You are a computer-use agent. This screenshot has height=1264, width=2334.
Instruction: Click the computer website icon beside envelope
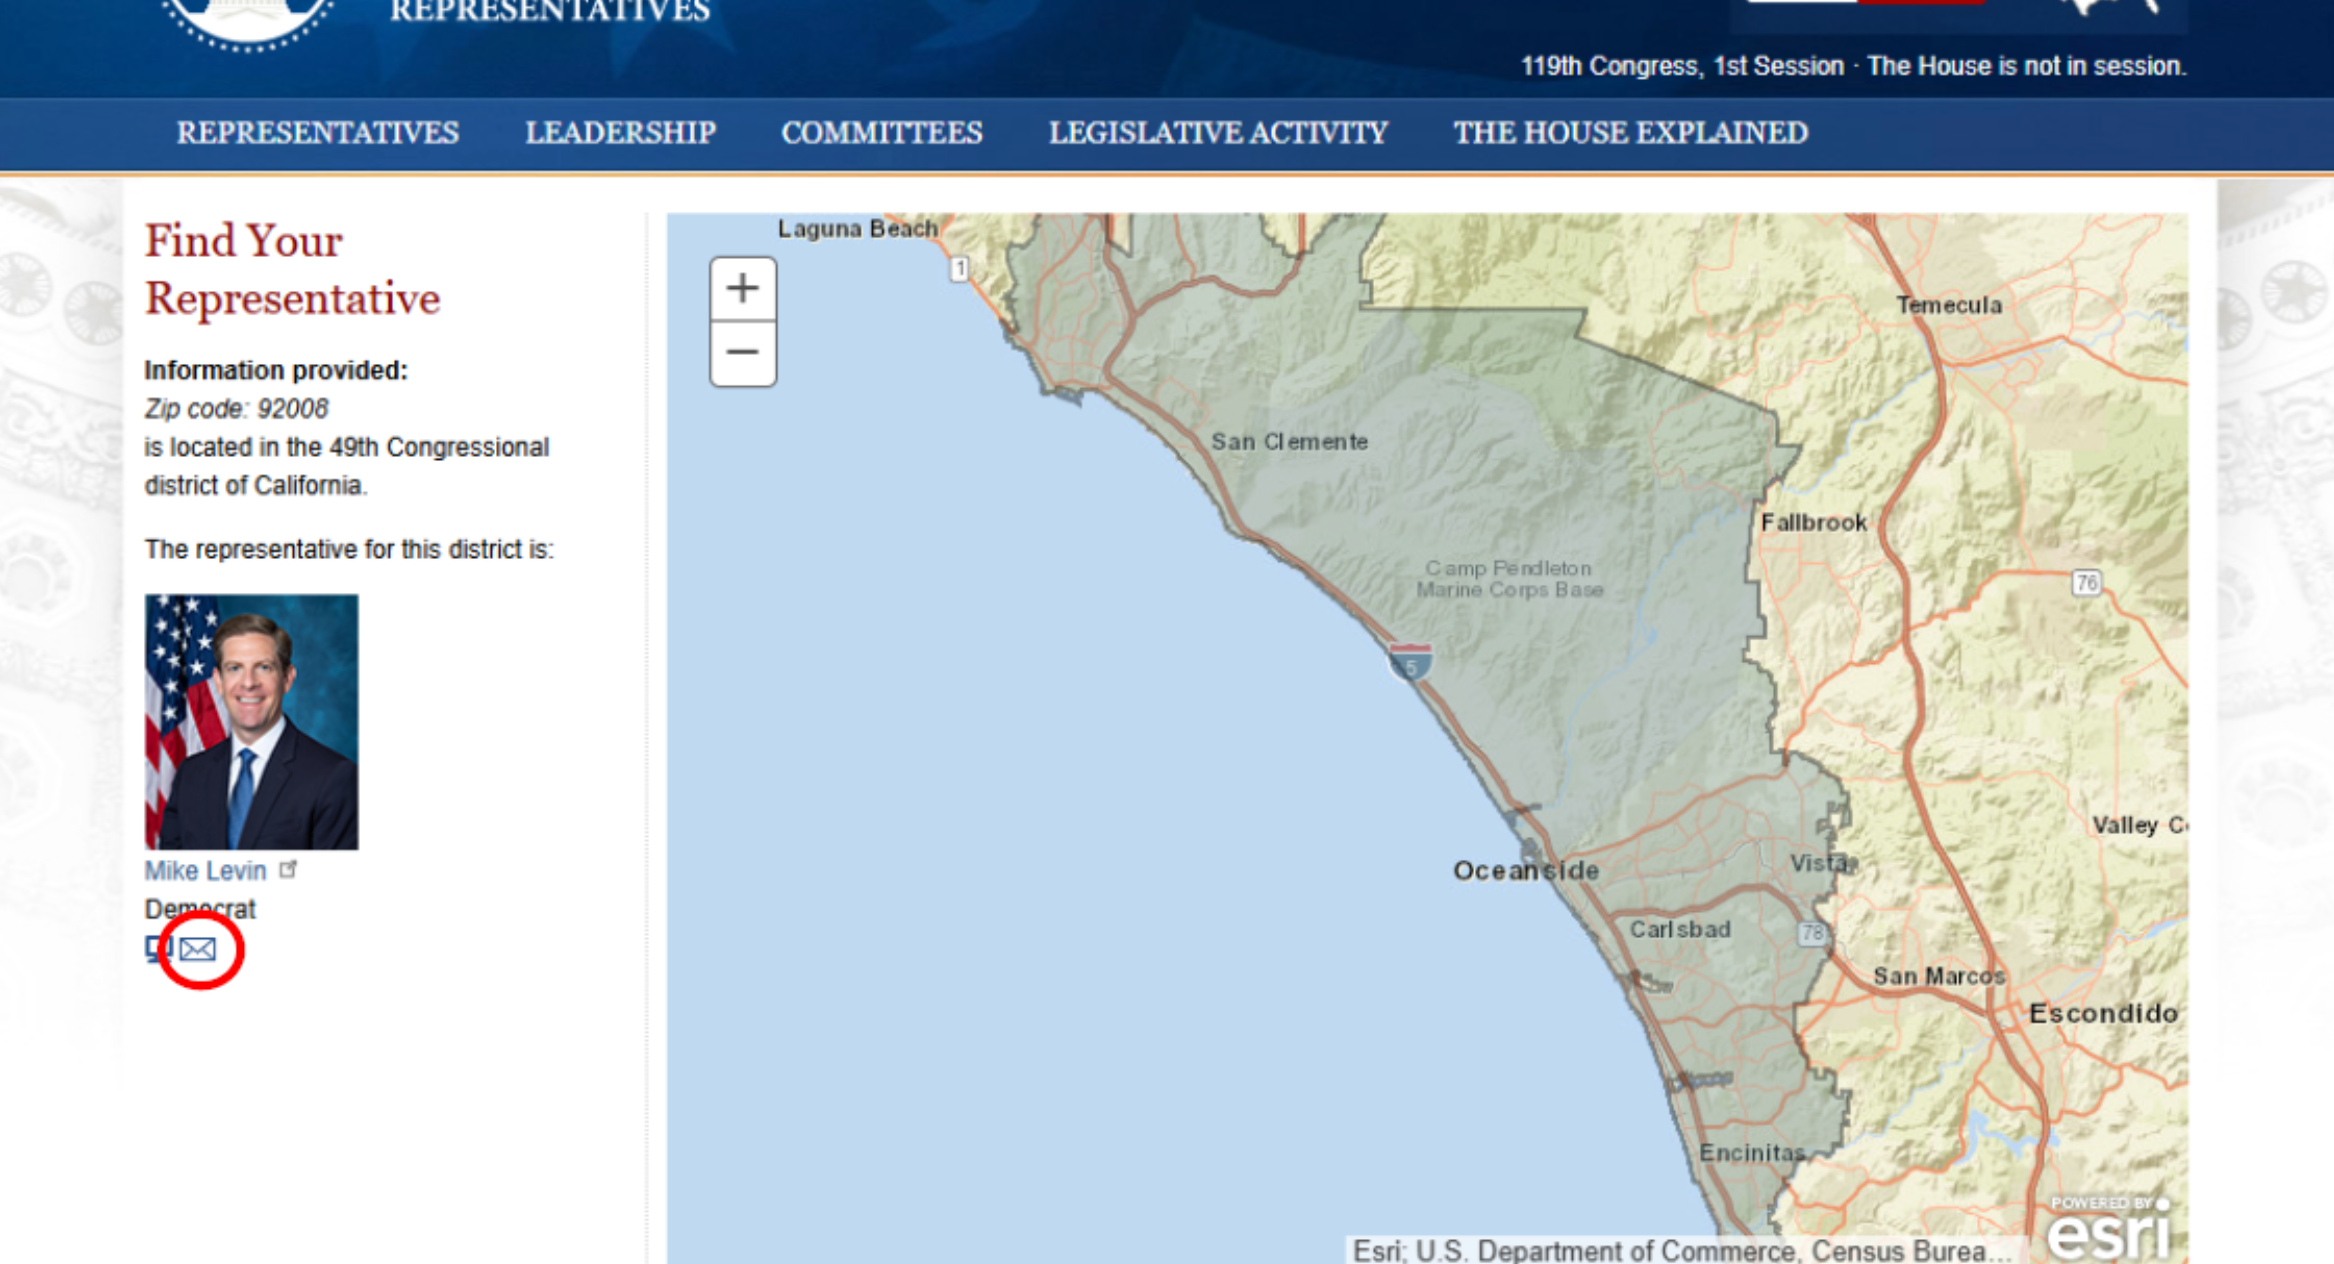coord(157,947)
